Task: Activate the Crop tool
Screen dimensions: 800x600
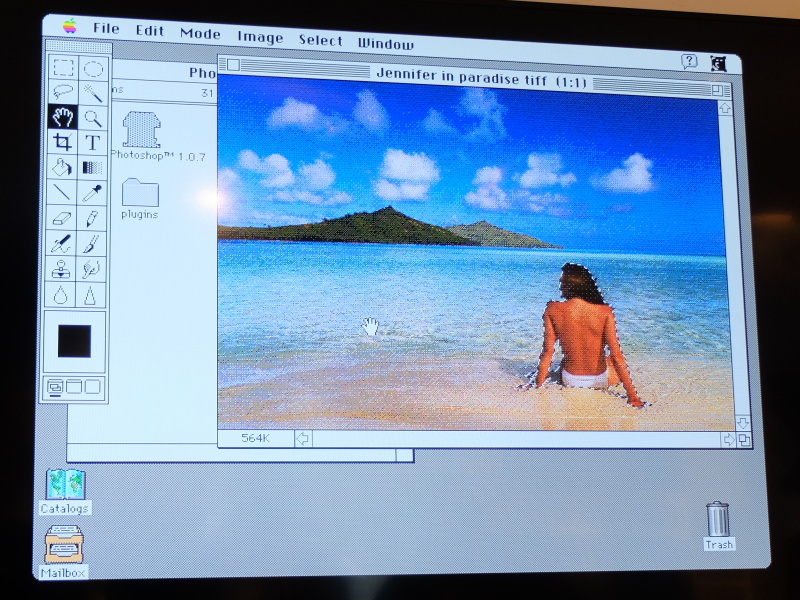Action: [x=62, y=143]
